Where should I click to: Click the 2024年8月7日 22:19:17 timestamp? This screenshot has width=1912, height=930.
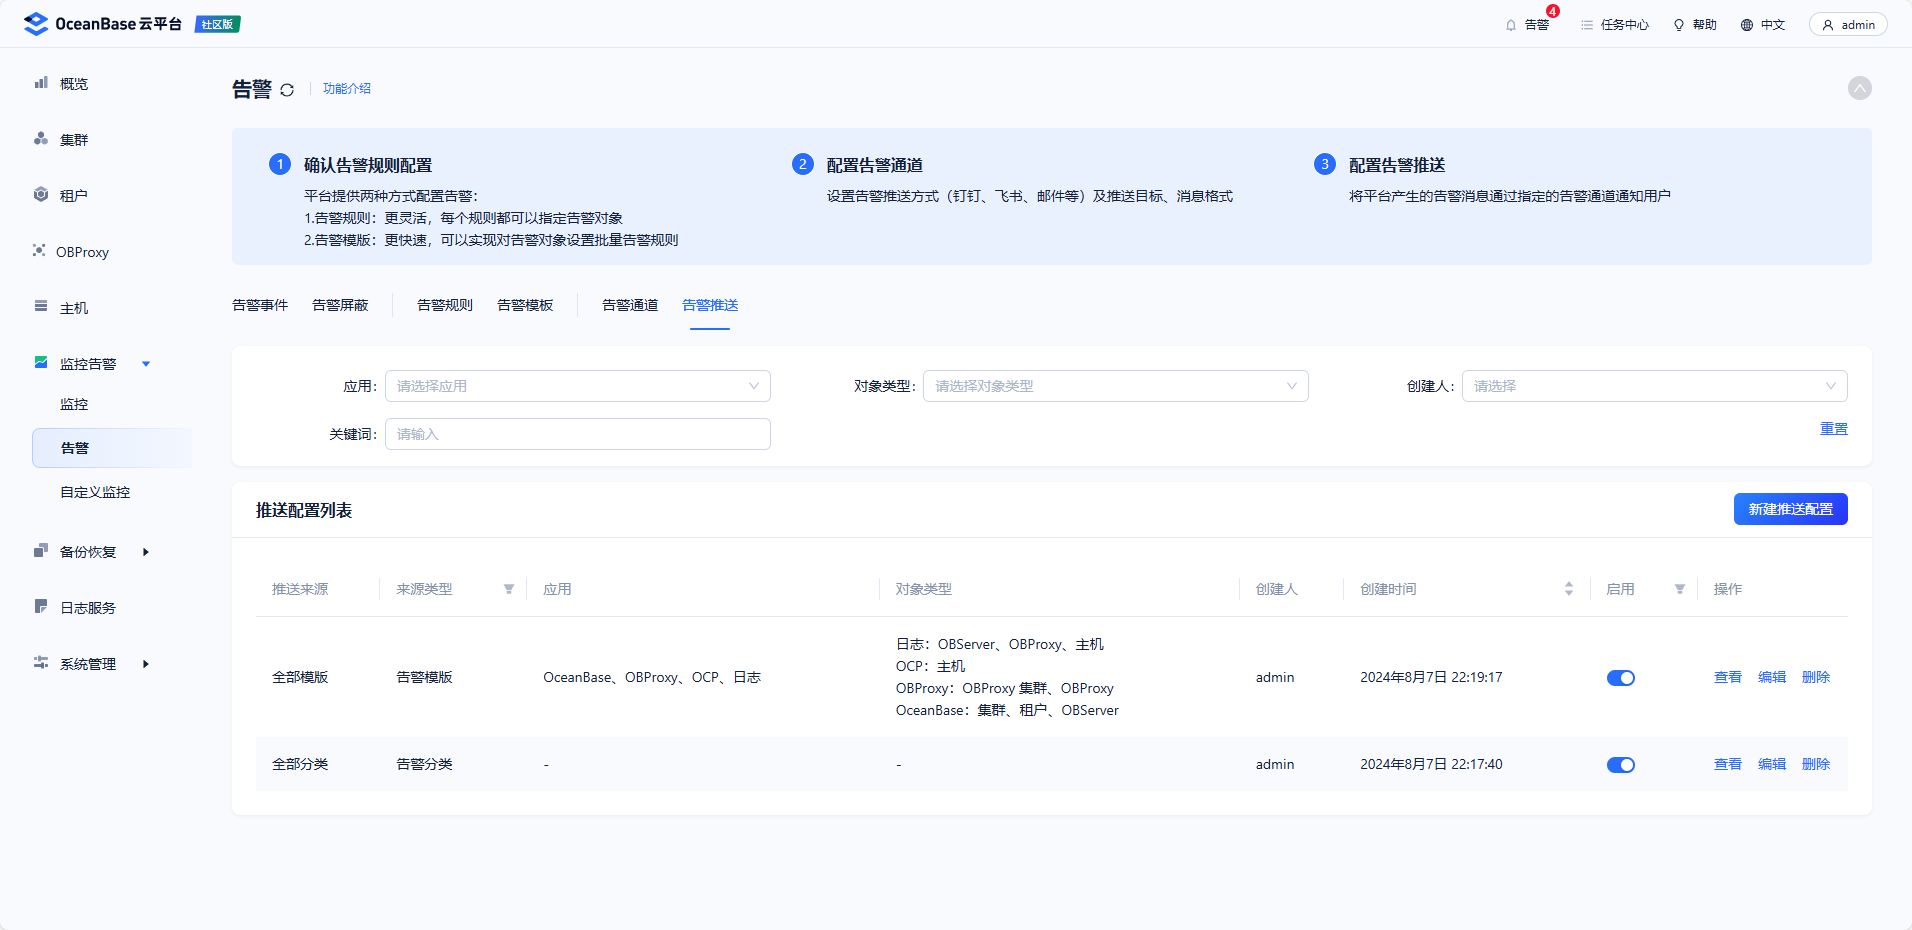[x=1431, y=677]
